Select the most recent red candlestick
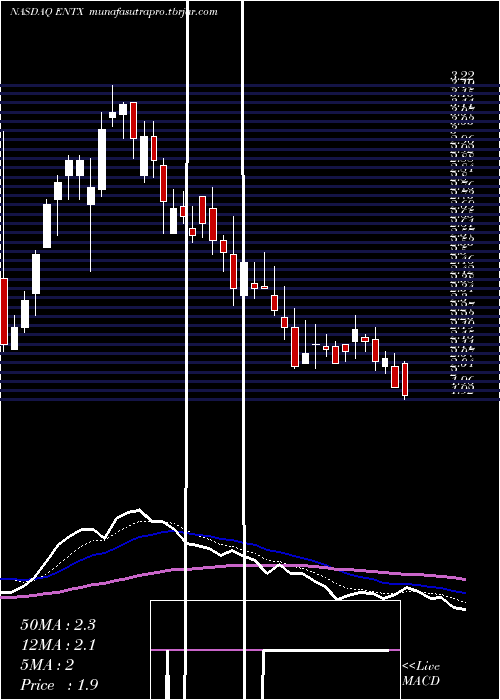 click(x=405, y=380)
